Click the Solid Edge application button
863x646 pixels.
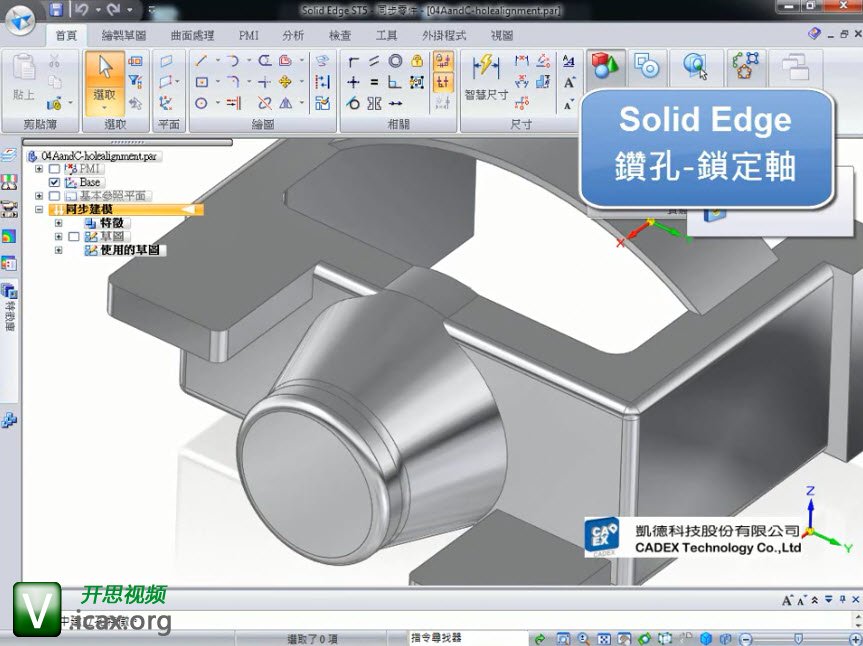pyautogui.click(x=19, y=20)
